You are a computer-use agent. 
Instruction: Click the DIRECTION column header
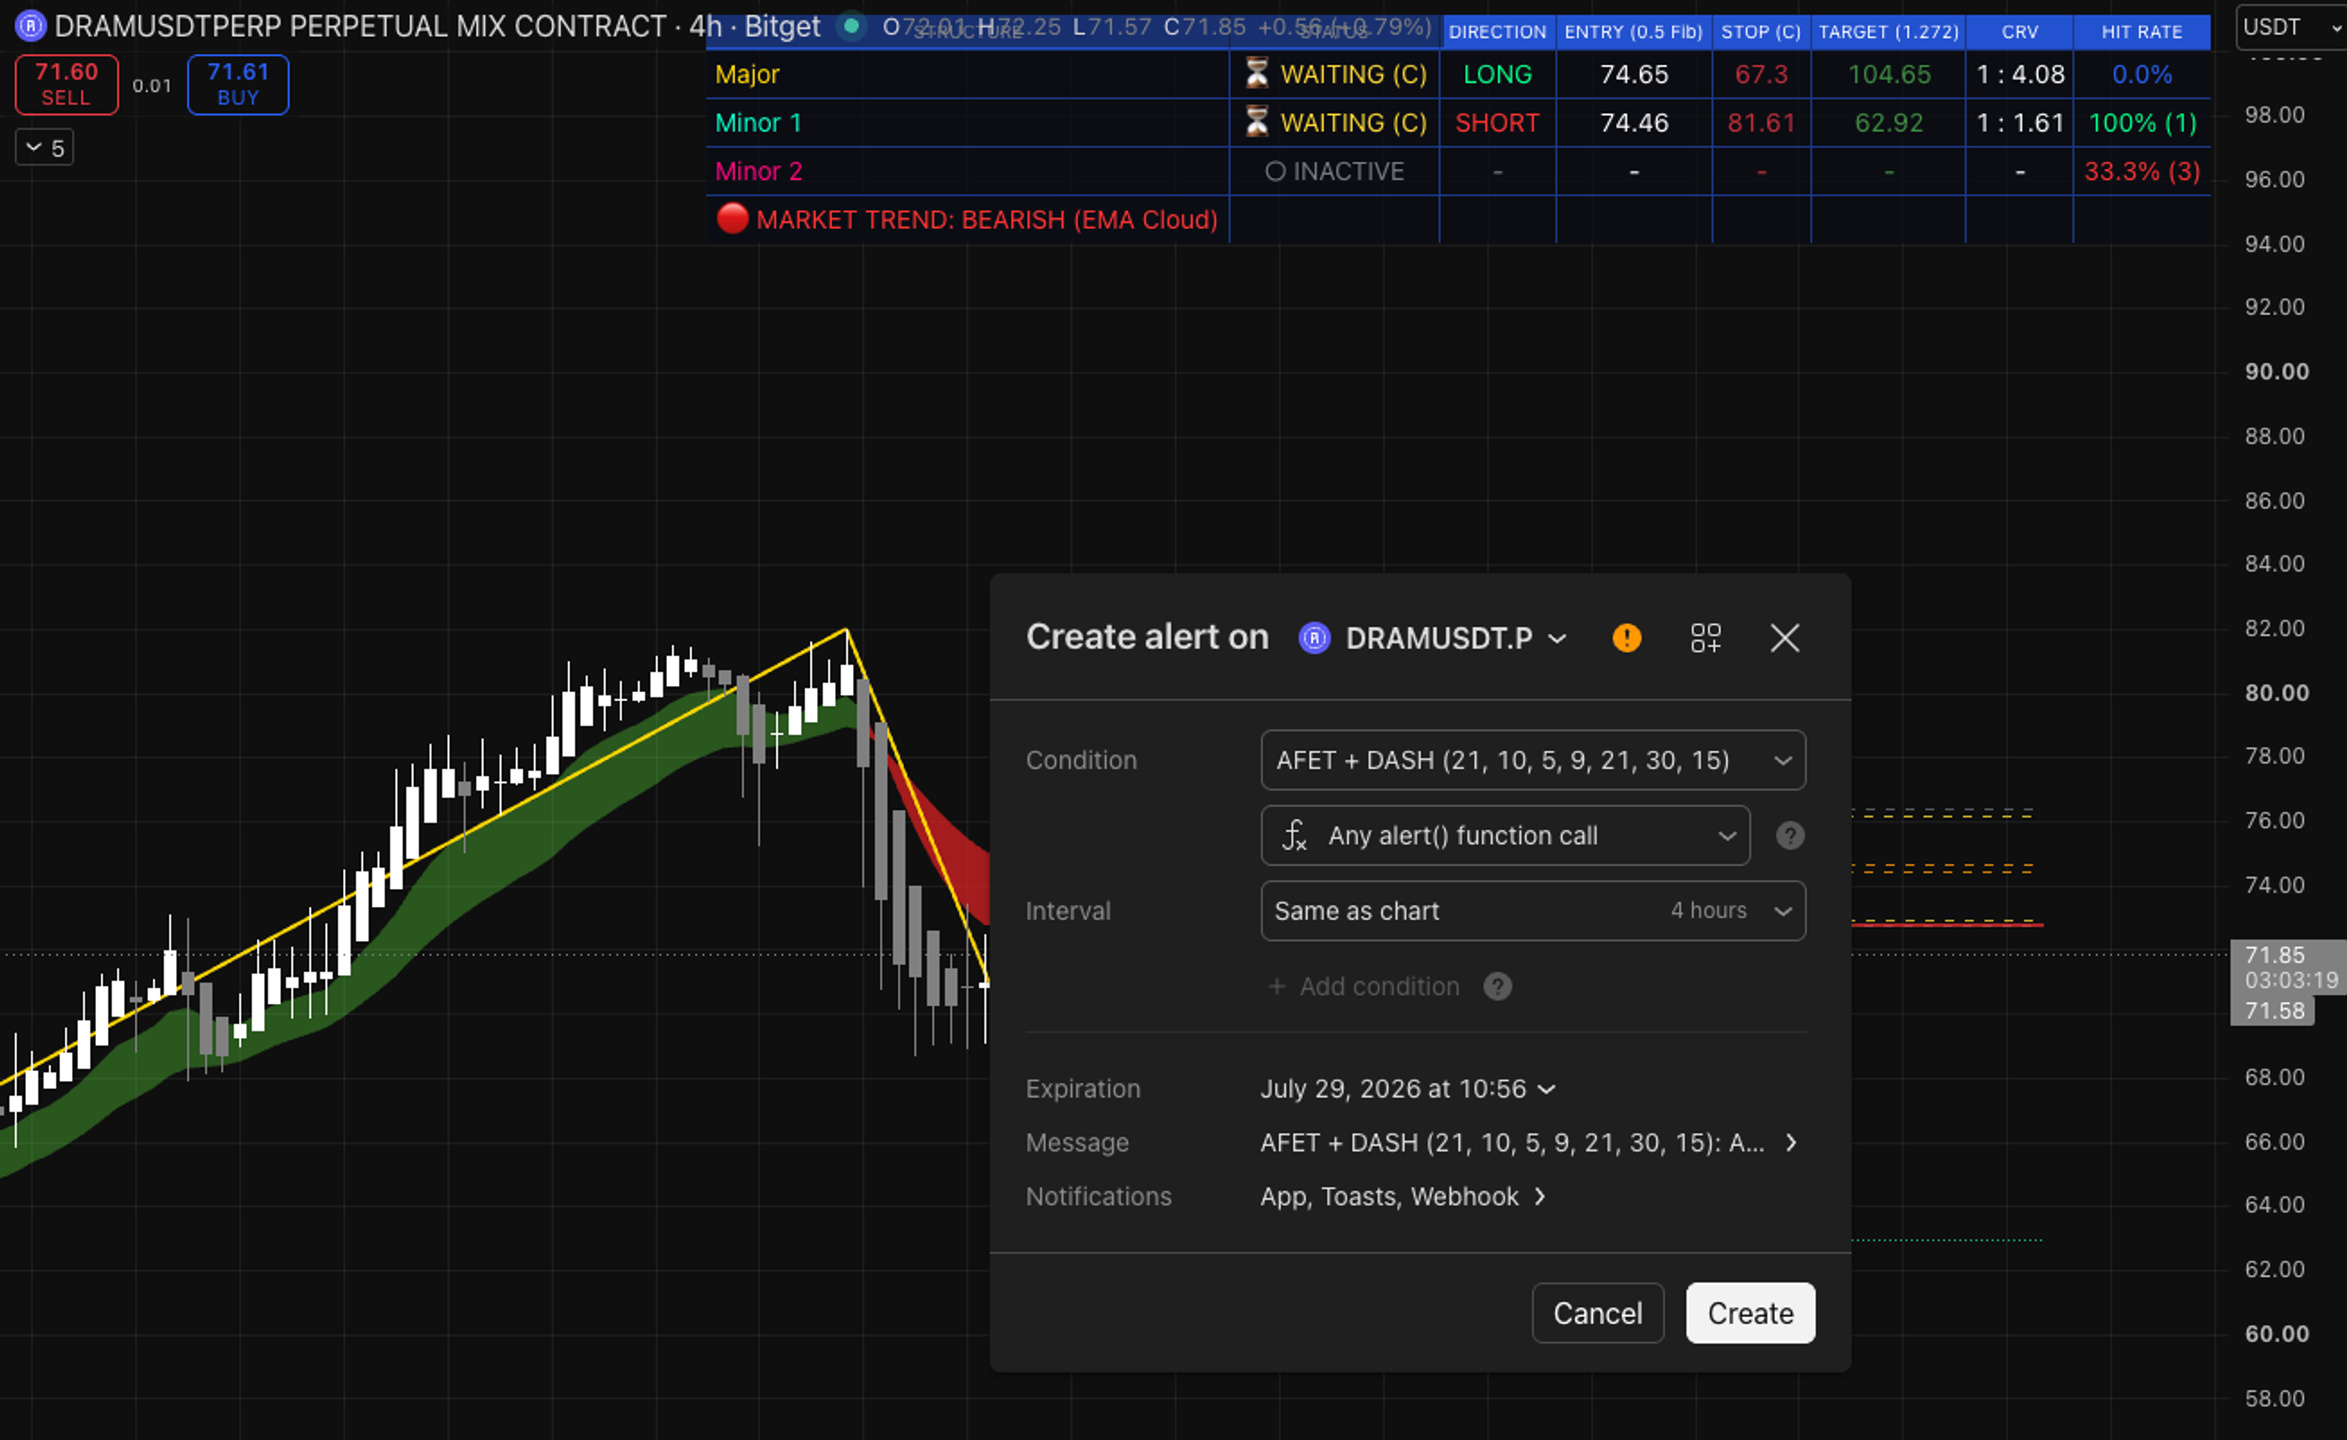coord(1497,32)
